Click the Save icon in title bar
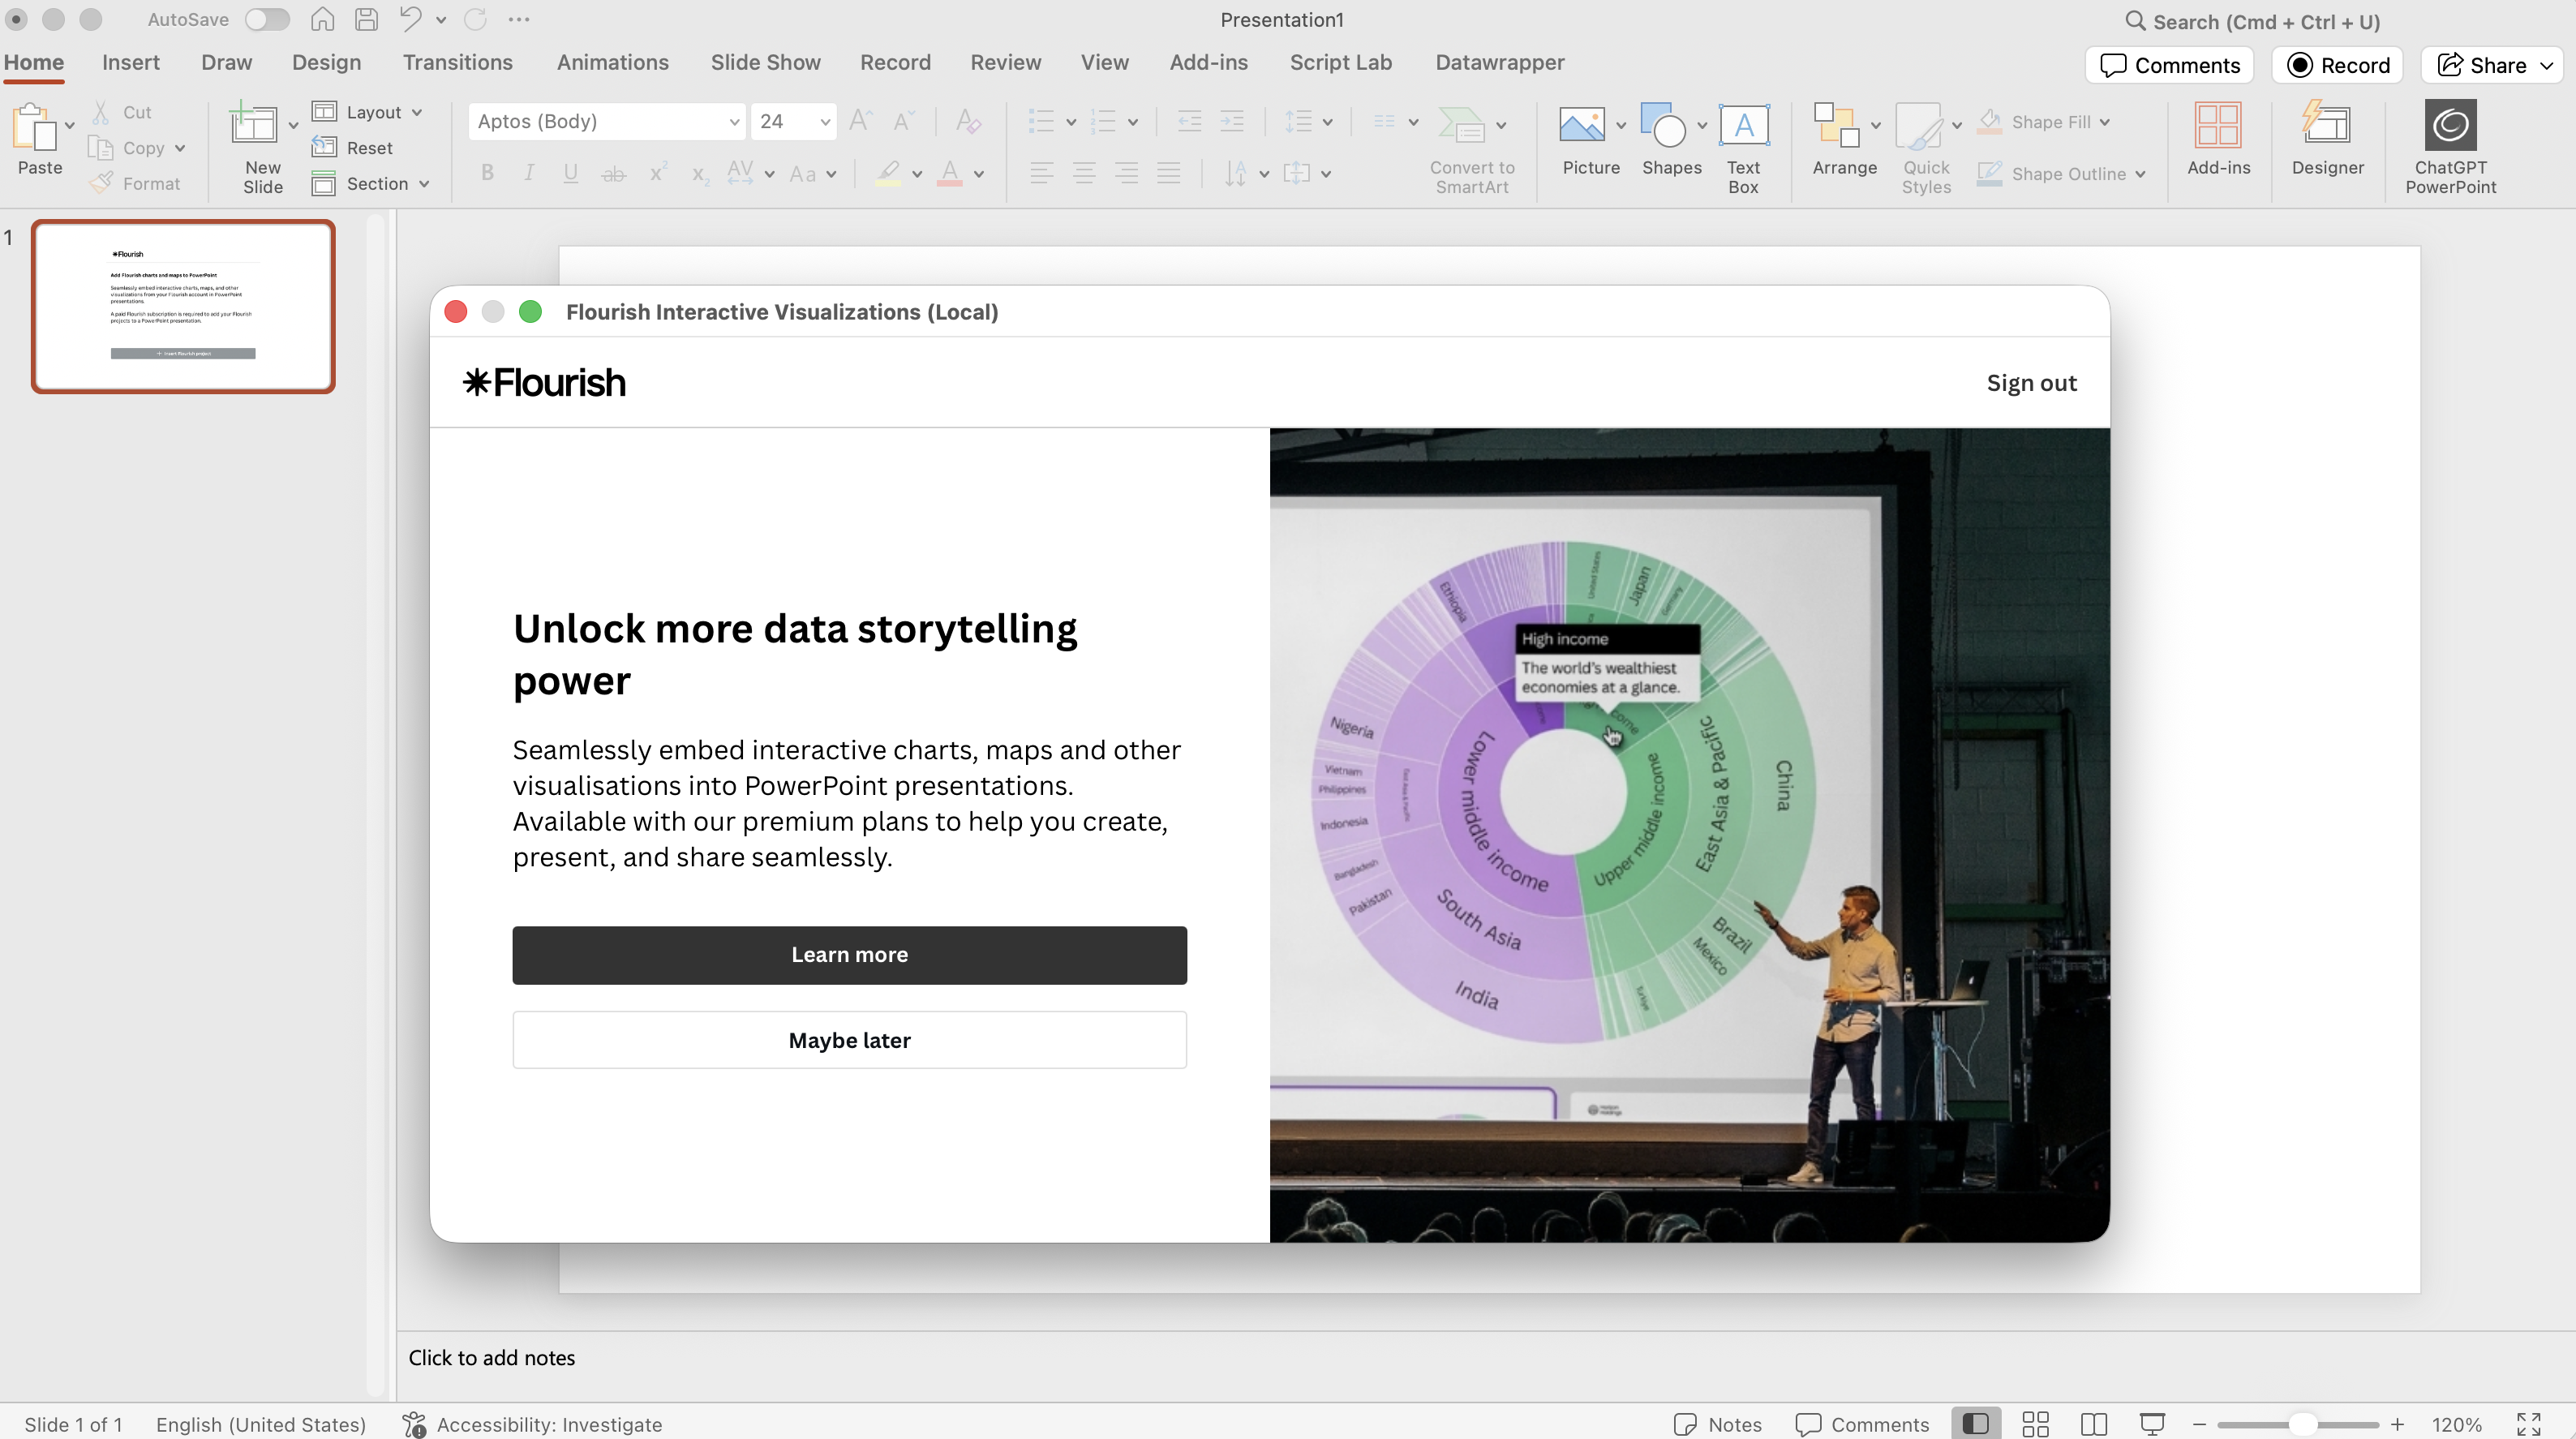The image size is (2576, 1439). pyautogui.click(x=366, y=19)
